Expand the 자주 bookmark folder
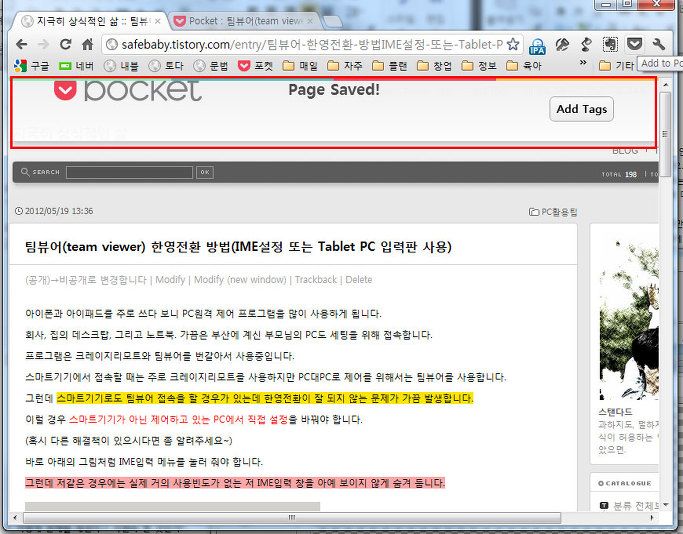683x534 pixels. tap(345, 66)
